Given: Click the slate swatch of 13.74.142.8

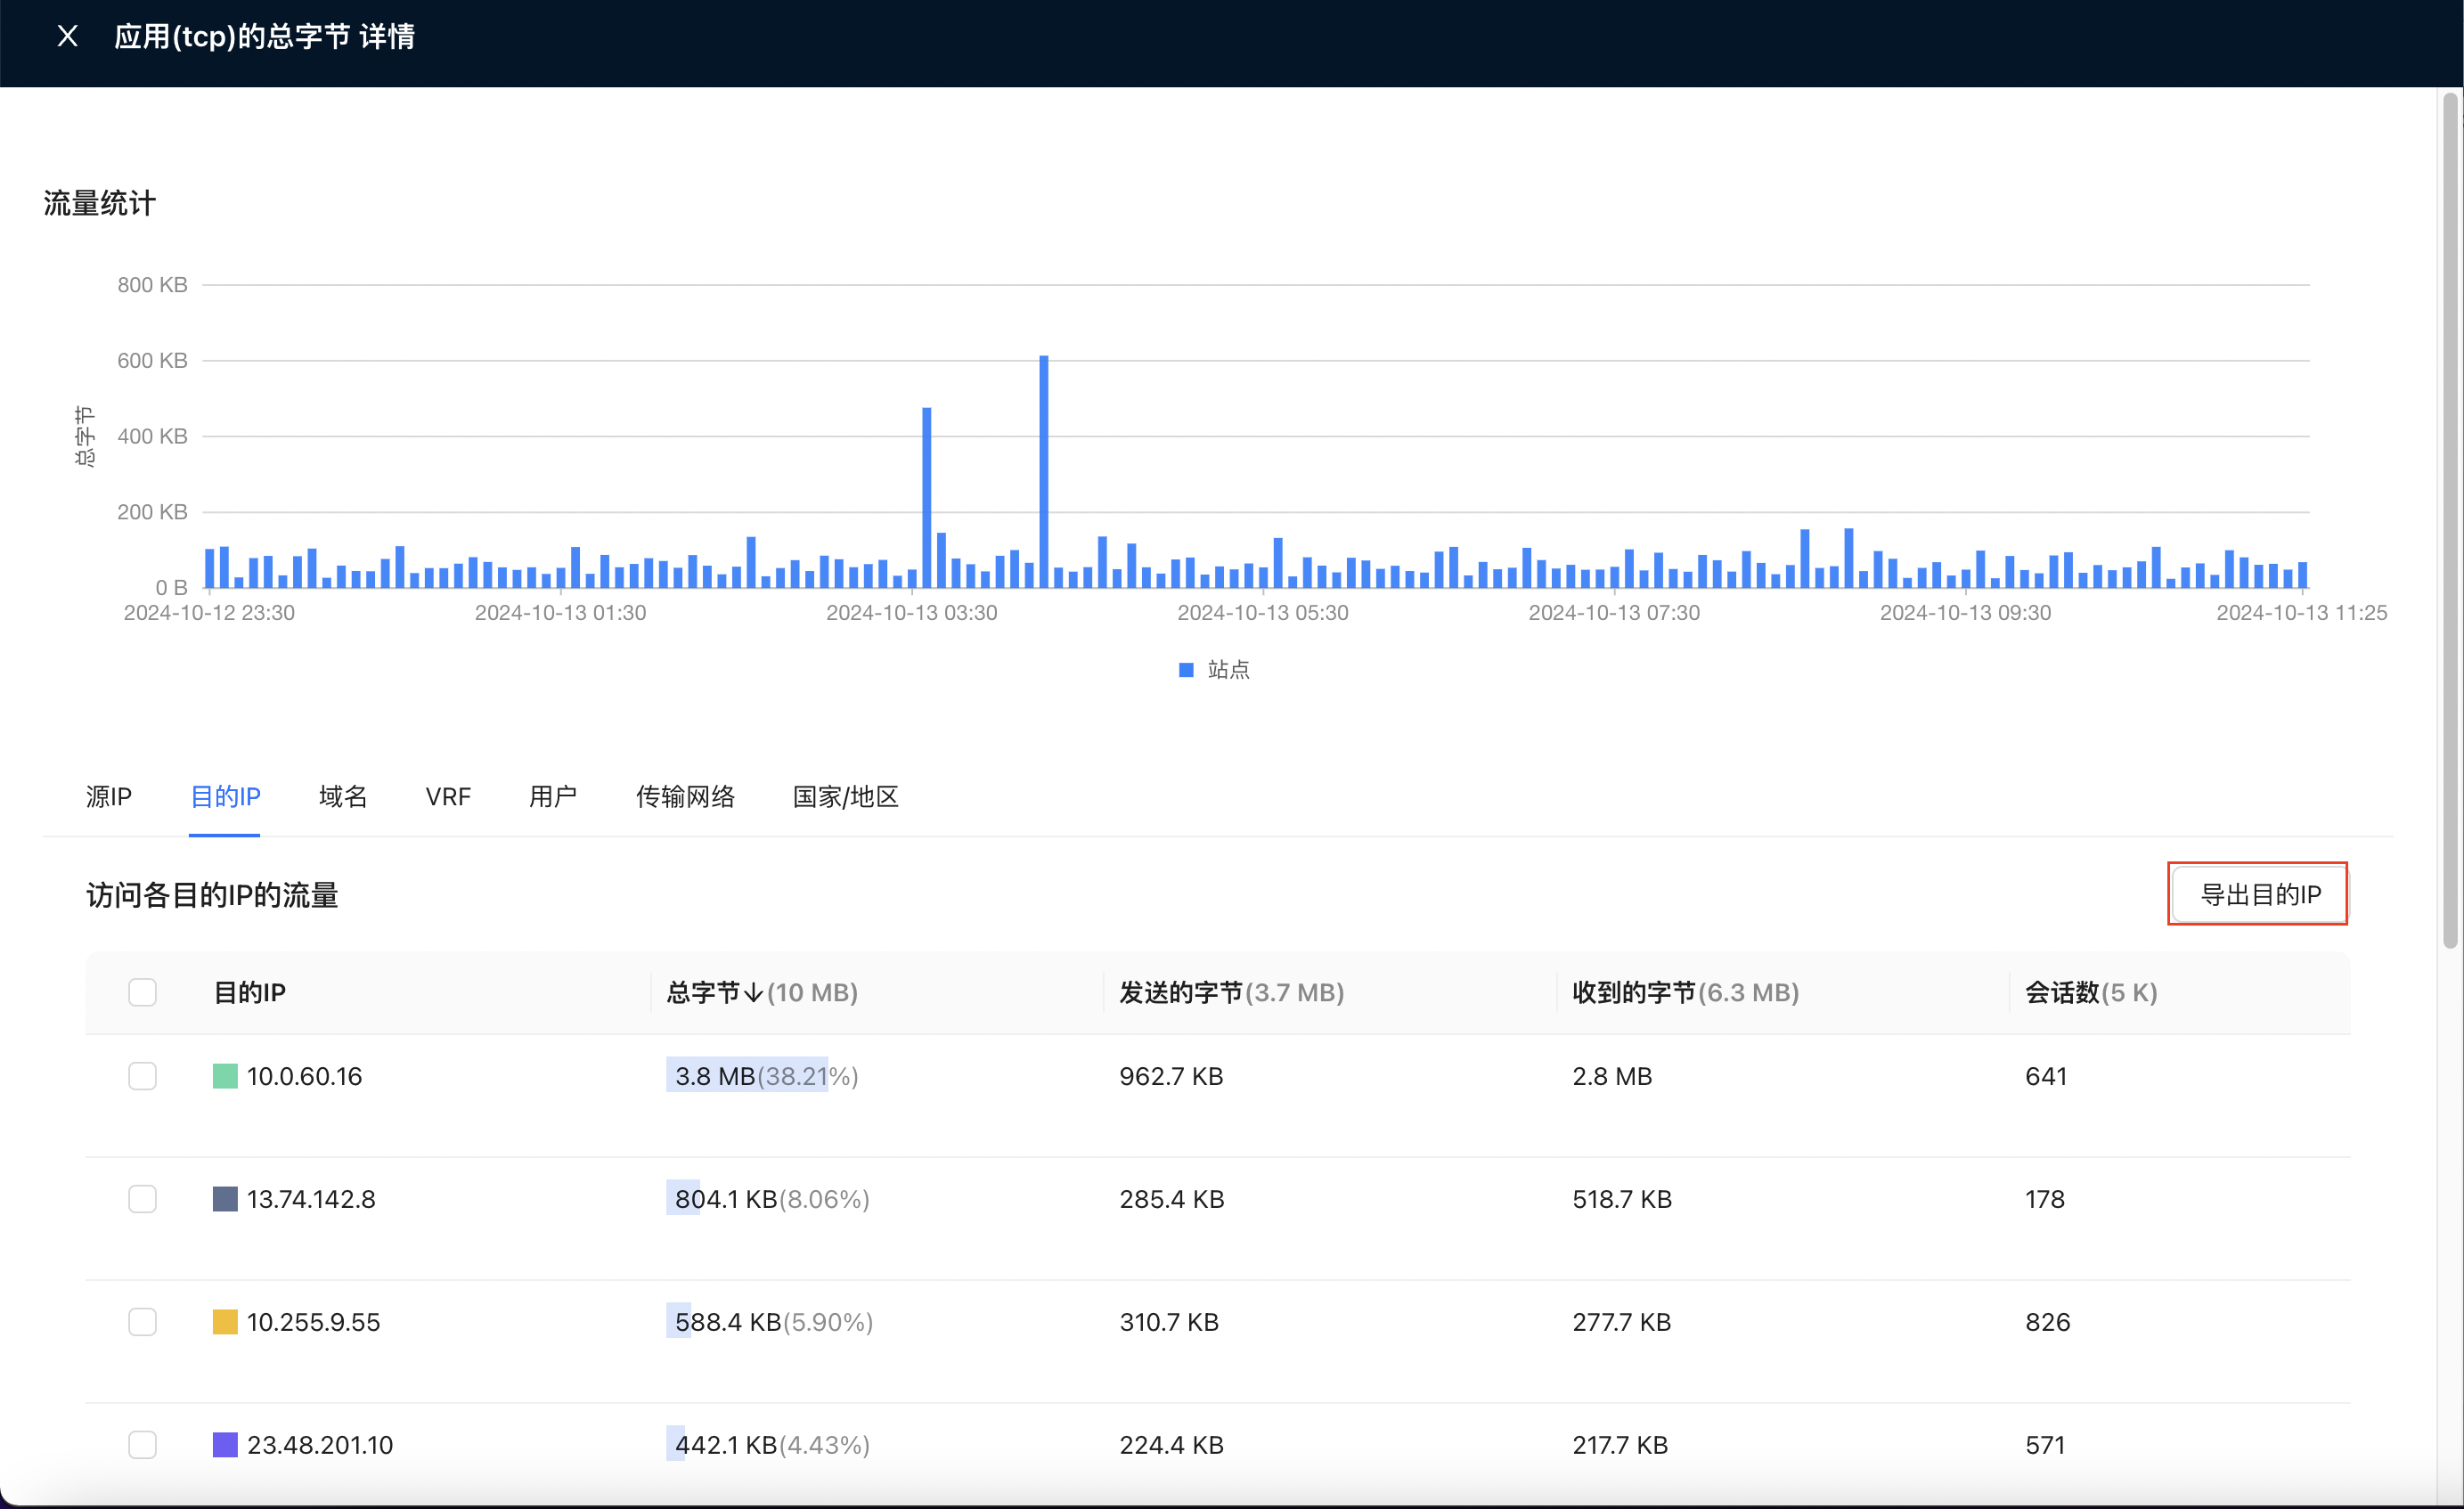Looking at the screenshot, I should 225,1199.
